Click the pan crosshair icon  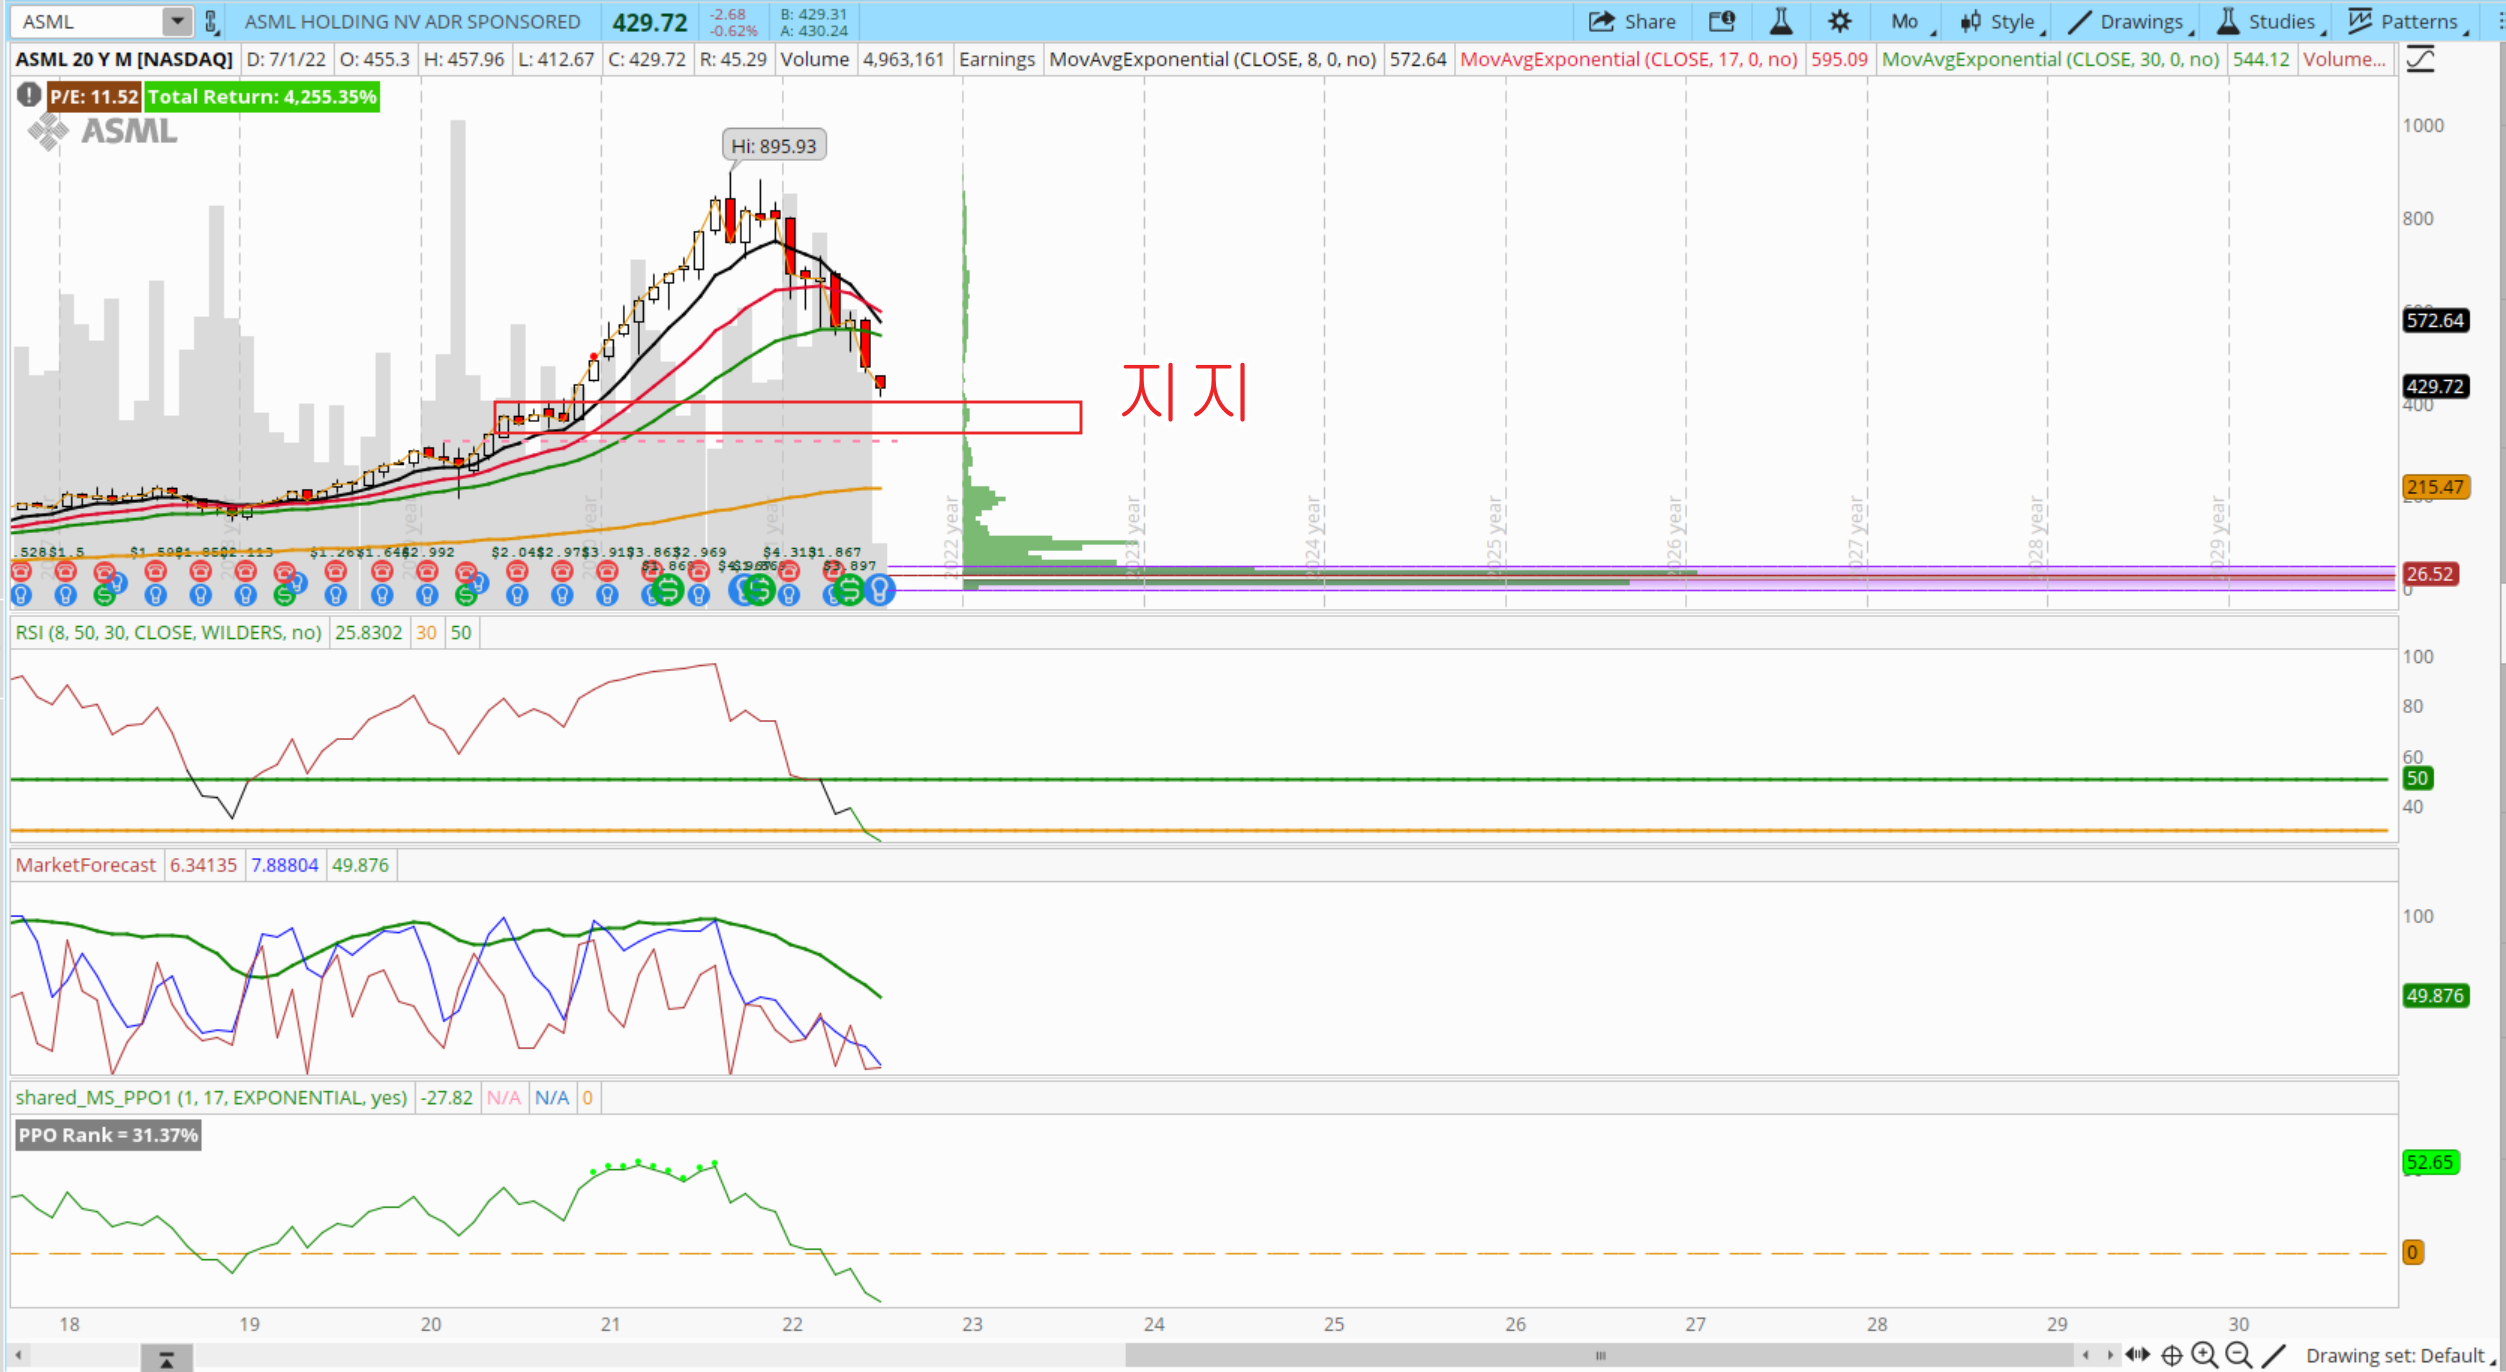(2171, 1355)
